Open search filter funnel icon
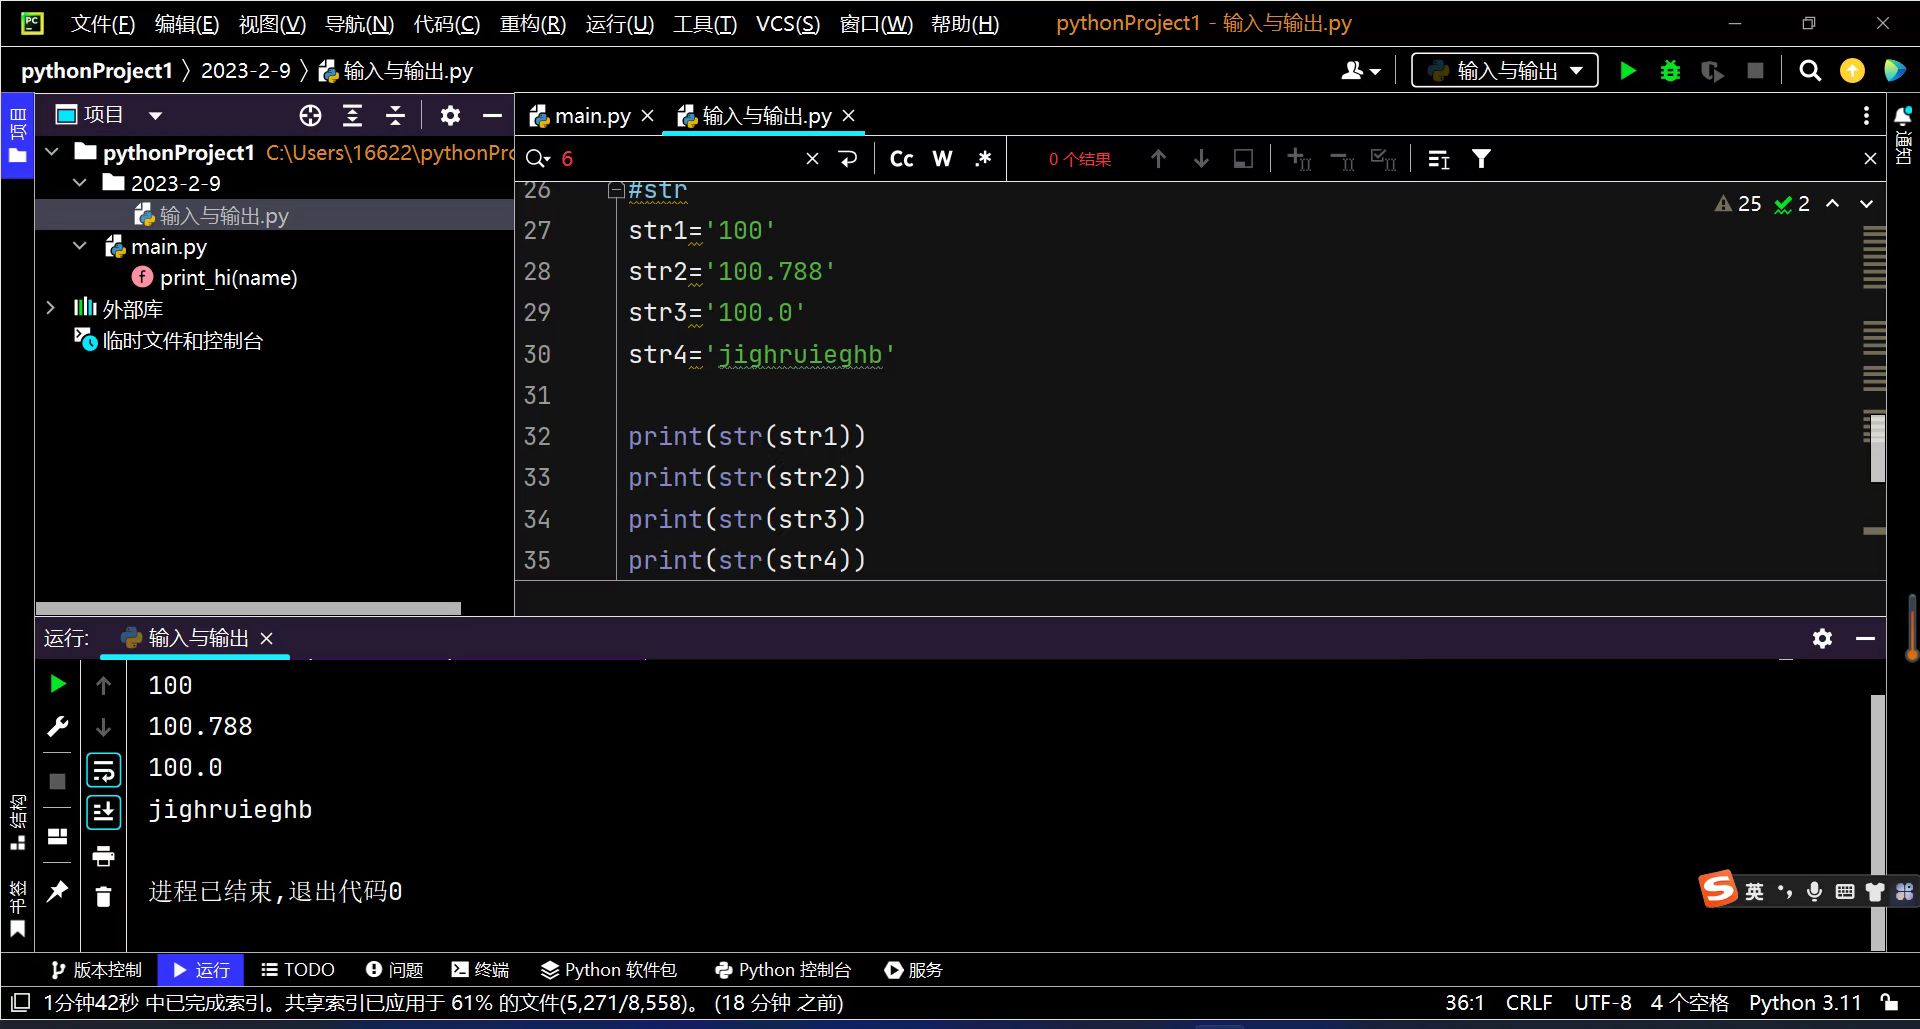1920x1029 pixels. [1481, 159]
